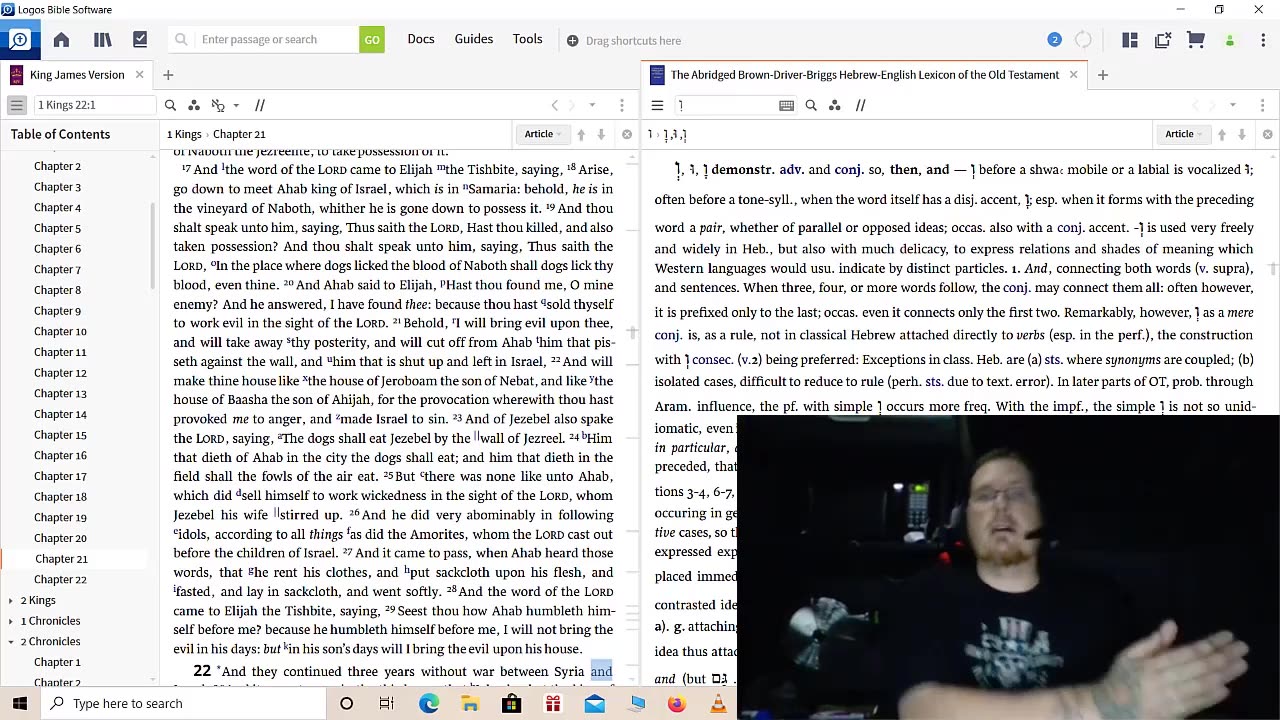
Task: Open the notifications badge showing 2
Action: click(x=1054, y=40)
